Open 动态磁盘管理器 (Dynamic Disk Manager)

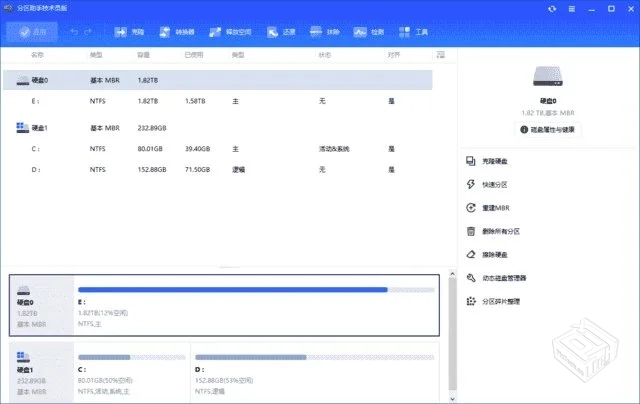point(496,278)
